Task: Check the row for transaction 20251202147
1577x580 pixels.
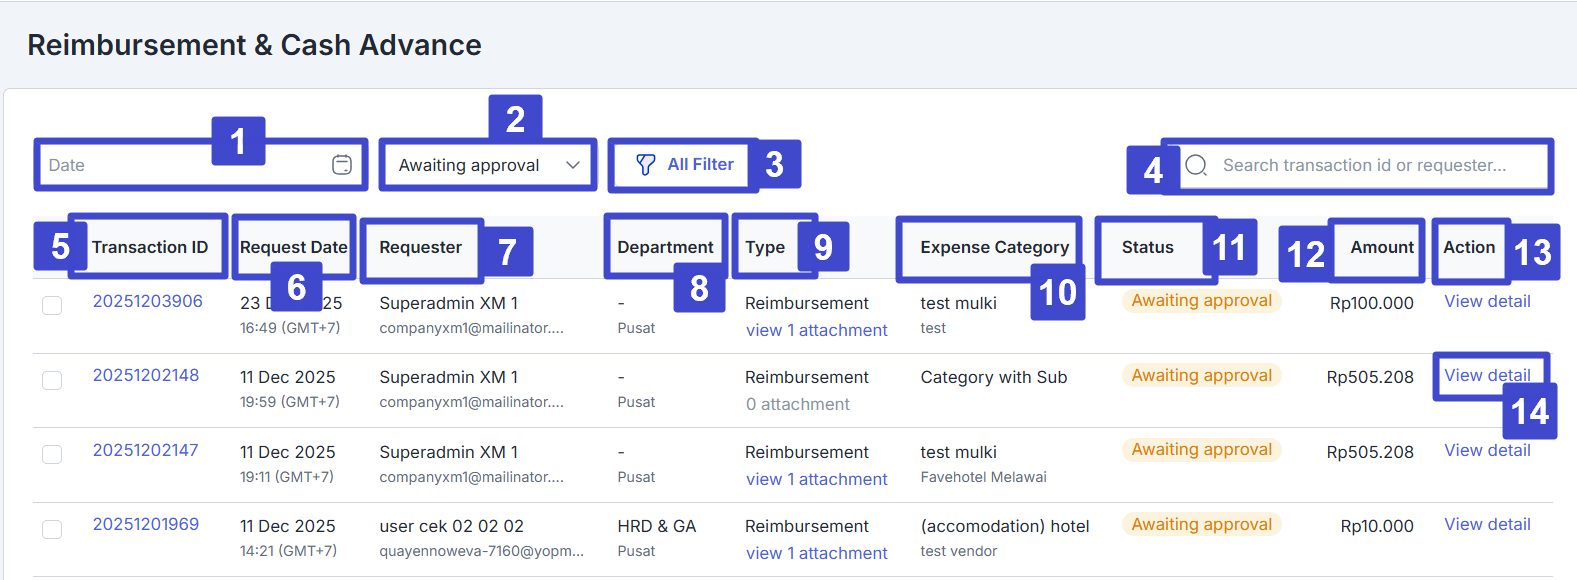Action: (52, 454)
